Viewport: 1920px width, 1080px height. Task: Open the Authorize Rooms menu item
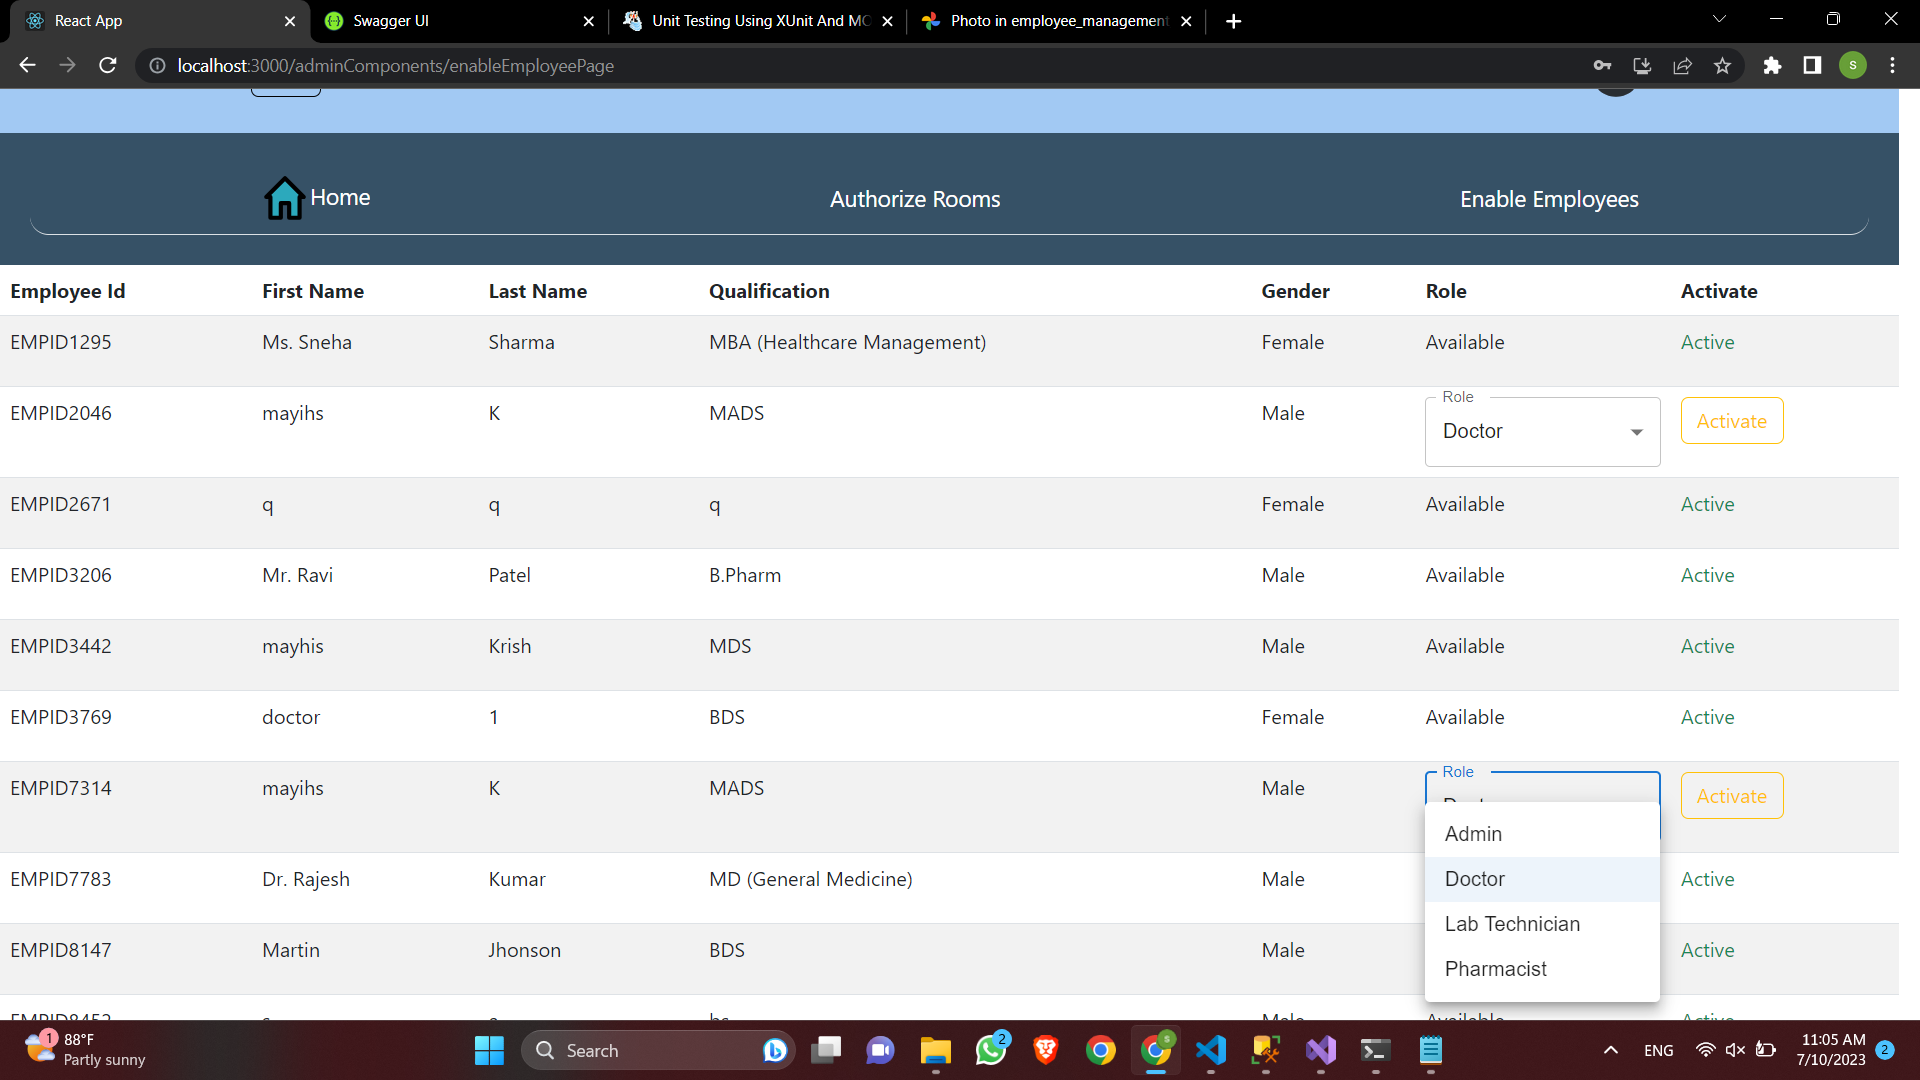(x=914, y=198)
